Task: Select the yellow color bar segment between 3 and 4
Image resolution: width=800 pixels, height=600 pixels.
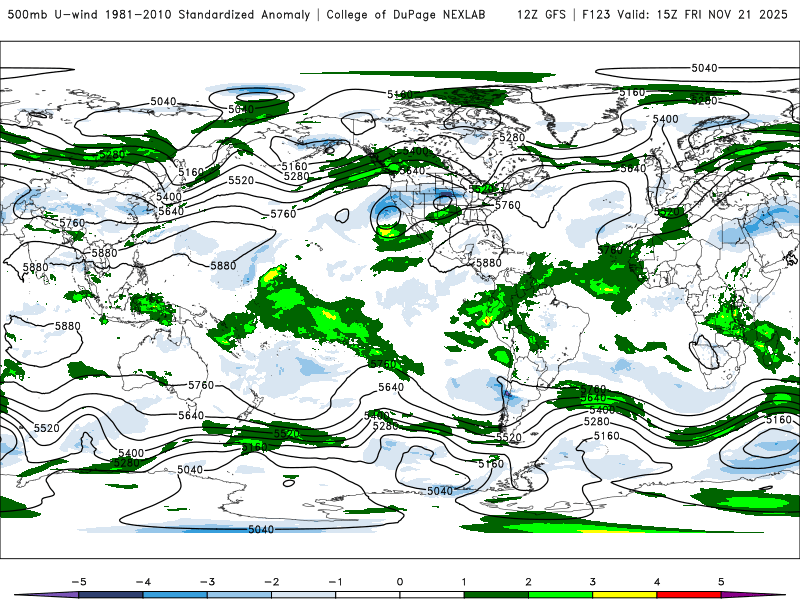Action: coord(625,595)
